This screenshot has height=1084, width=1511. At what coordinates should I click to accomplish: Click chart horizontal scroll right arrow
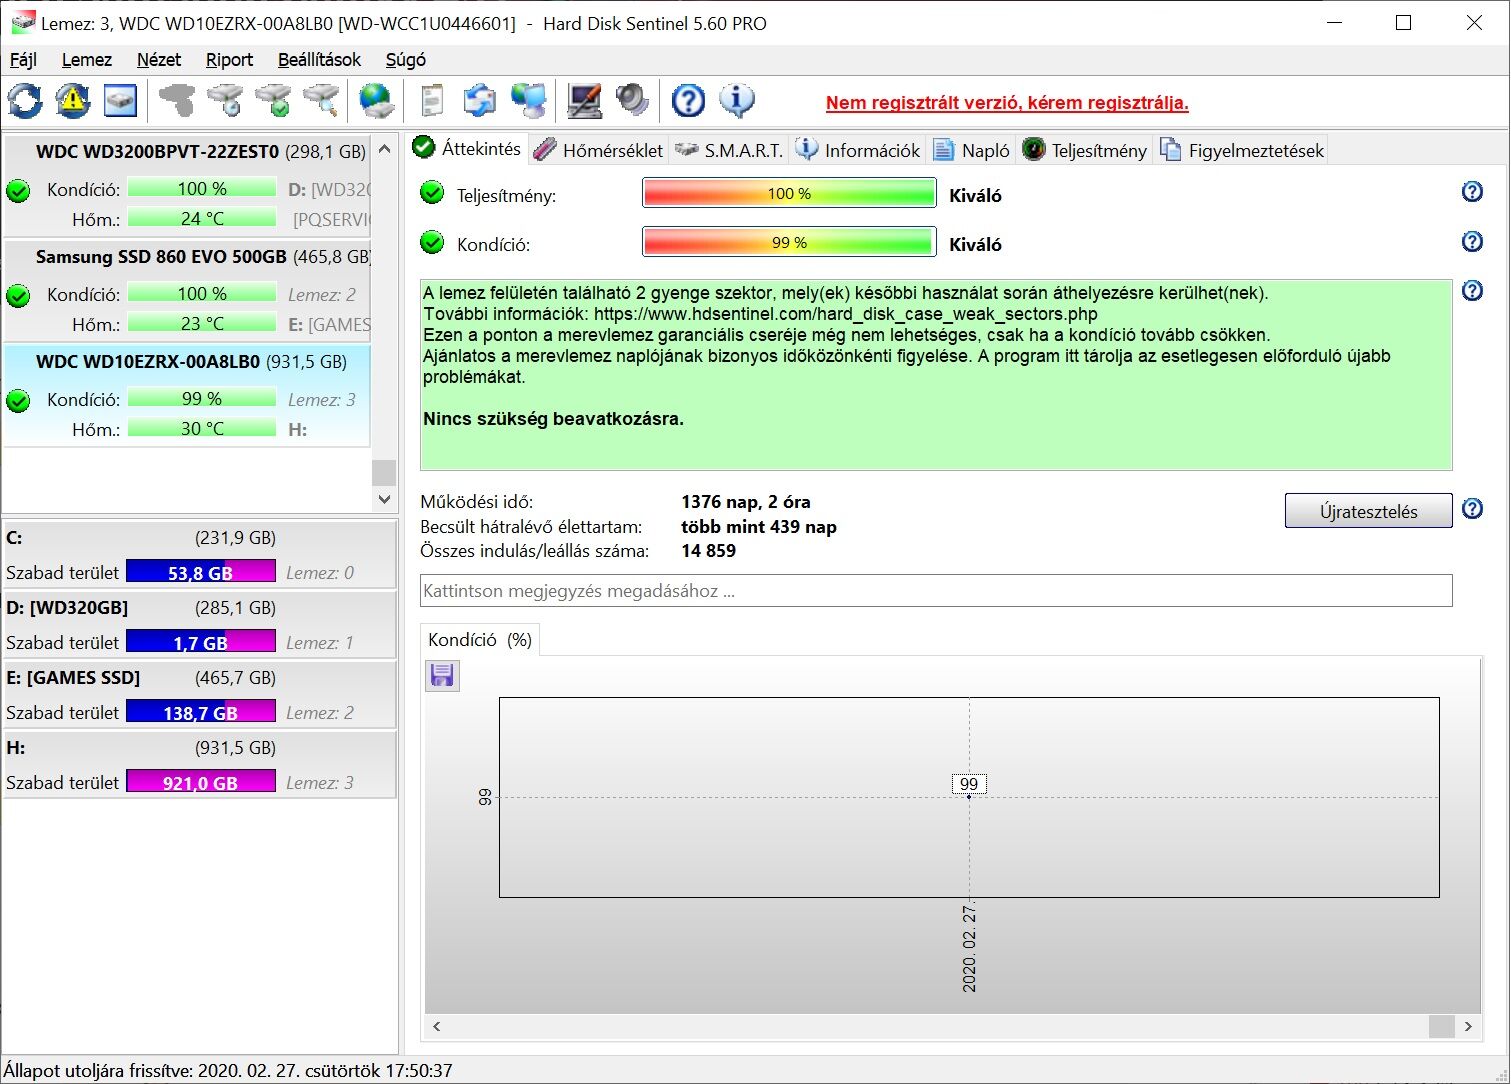[1468, 1026]
